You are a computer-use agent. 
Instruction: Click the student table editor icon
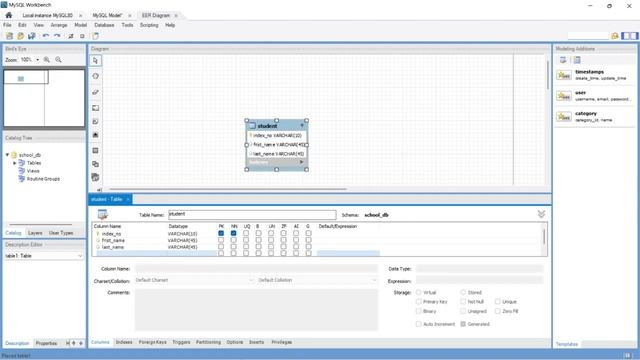click(x=103, y=214)
